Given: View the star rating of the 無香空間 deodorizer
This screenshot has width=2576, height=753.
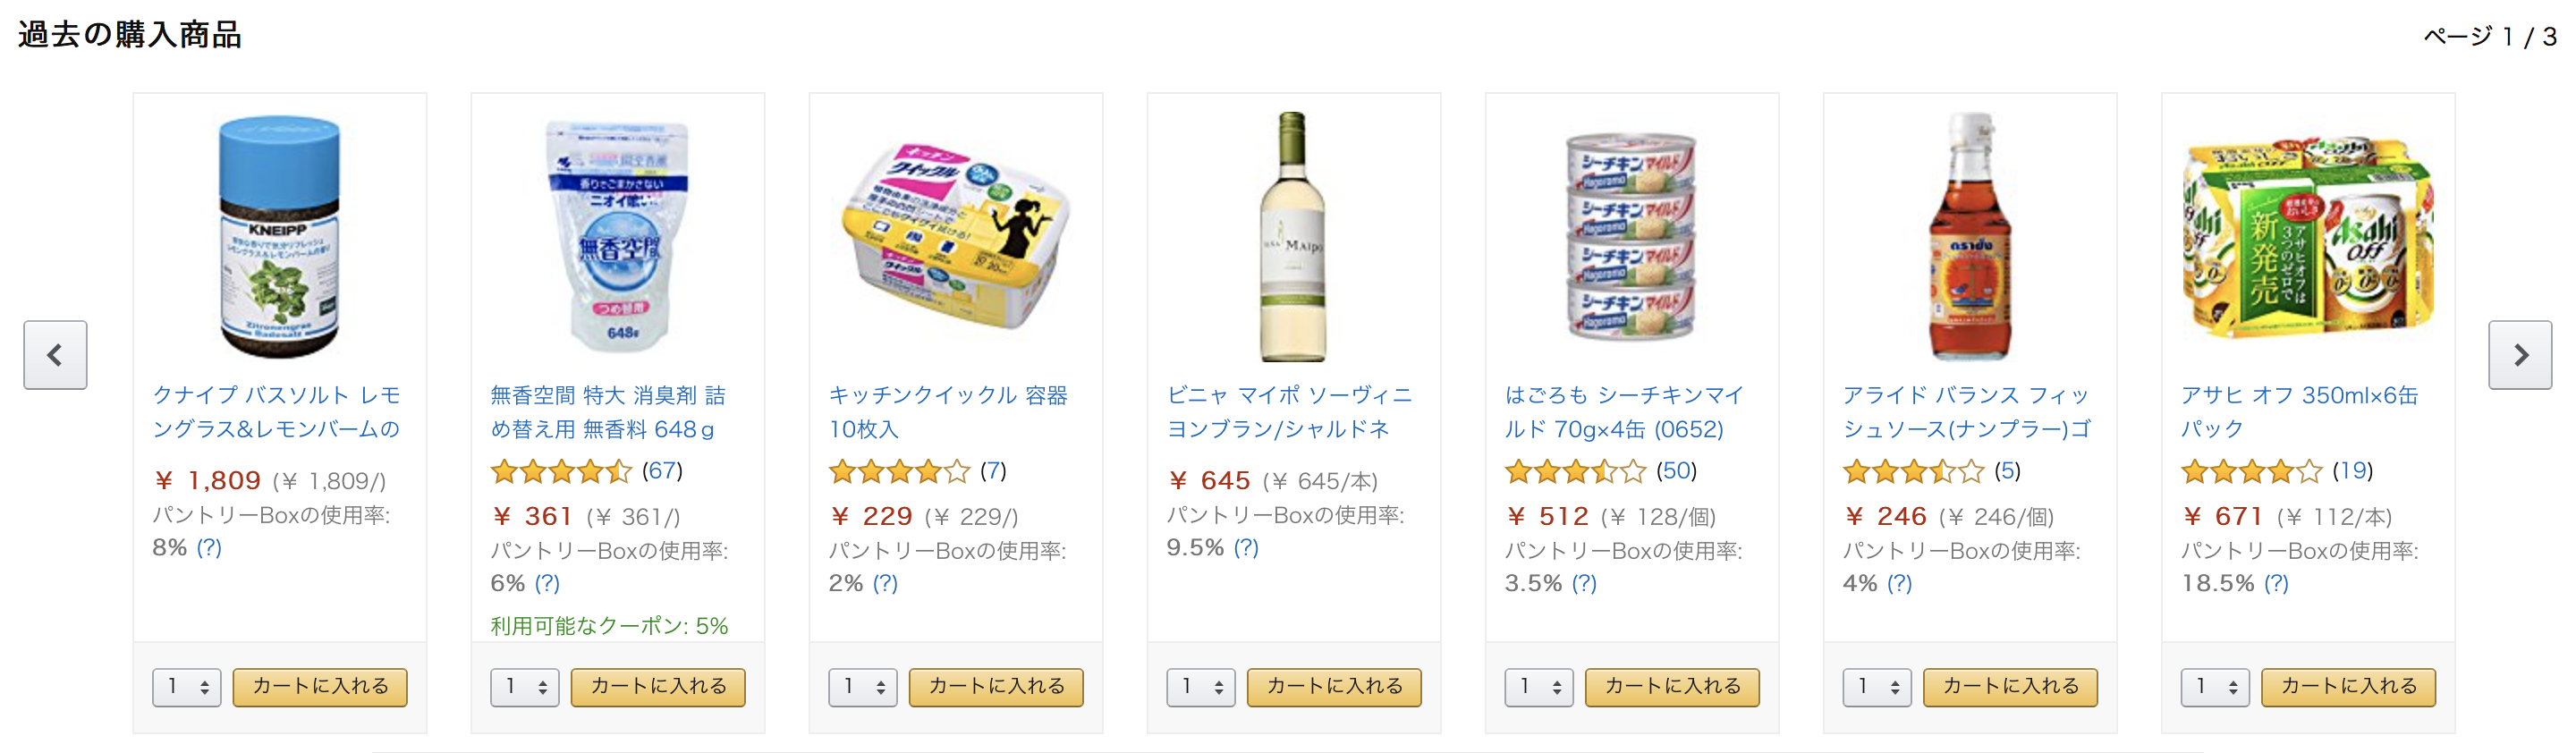Looking at the screenshot, I should point(561,471).
